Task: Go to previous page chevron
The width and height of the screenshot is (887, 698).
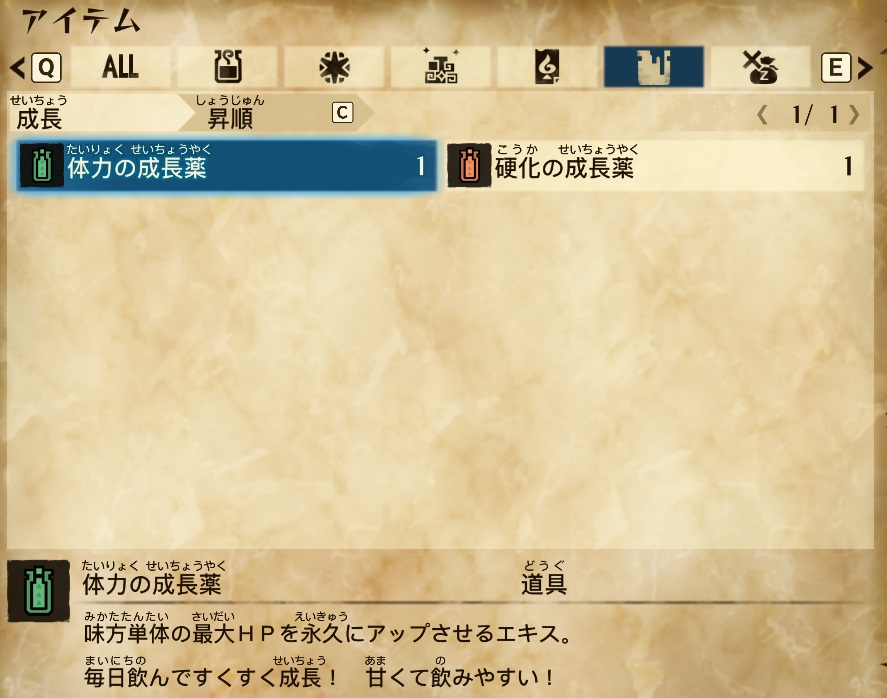Action: [x=763, y=115]
